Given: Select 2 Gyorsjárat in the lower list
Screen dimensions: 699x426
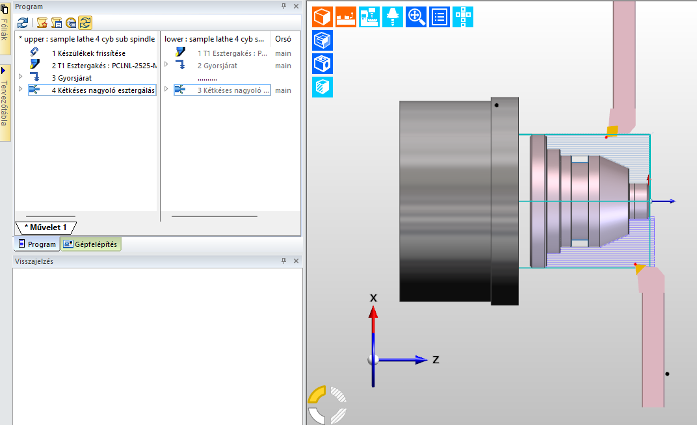Looking at the screenshot, I should coord(217,66).
